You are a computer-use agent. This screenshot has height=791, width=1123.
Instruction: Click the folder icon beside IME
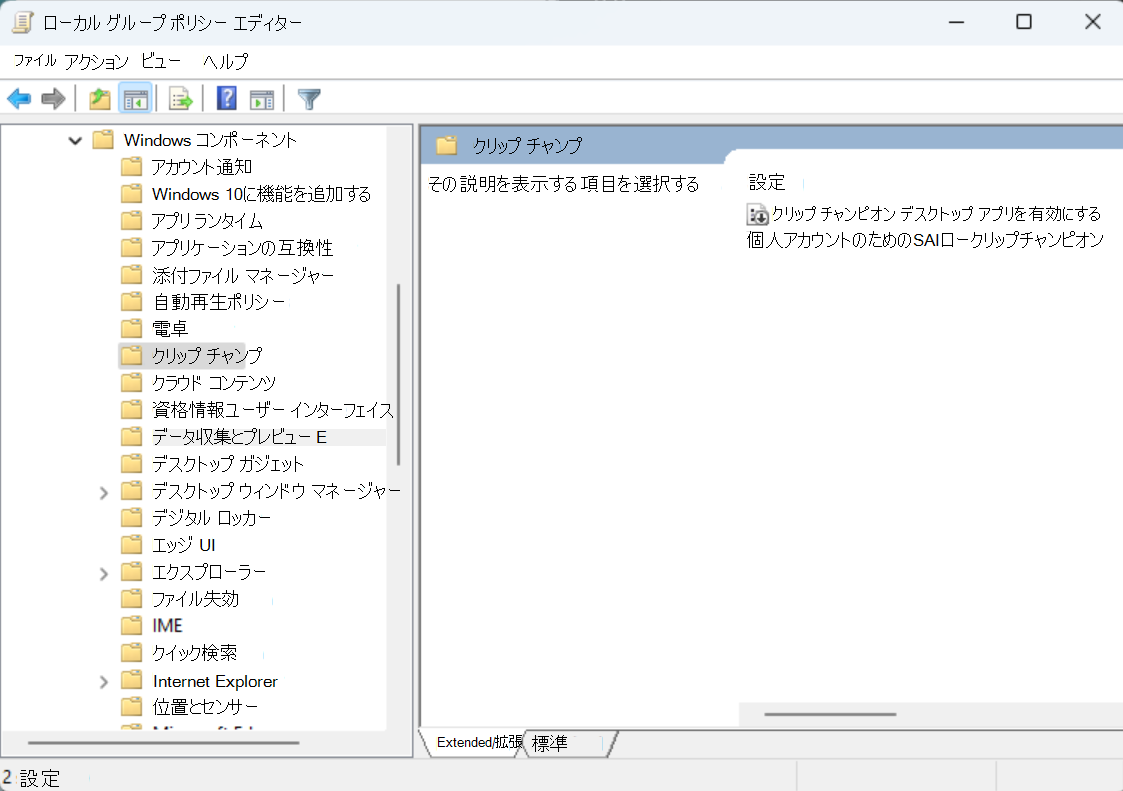[x=131, y=625]
